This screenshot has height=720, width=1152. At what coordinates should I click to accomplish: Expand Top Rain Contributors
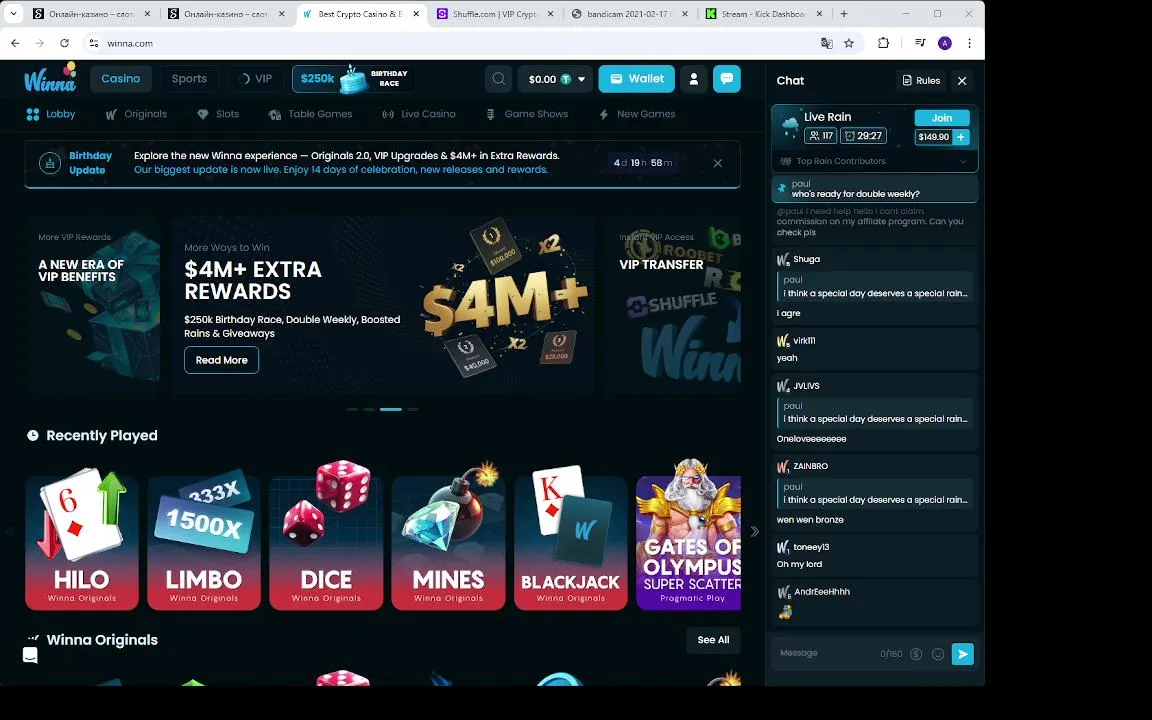874,161
